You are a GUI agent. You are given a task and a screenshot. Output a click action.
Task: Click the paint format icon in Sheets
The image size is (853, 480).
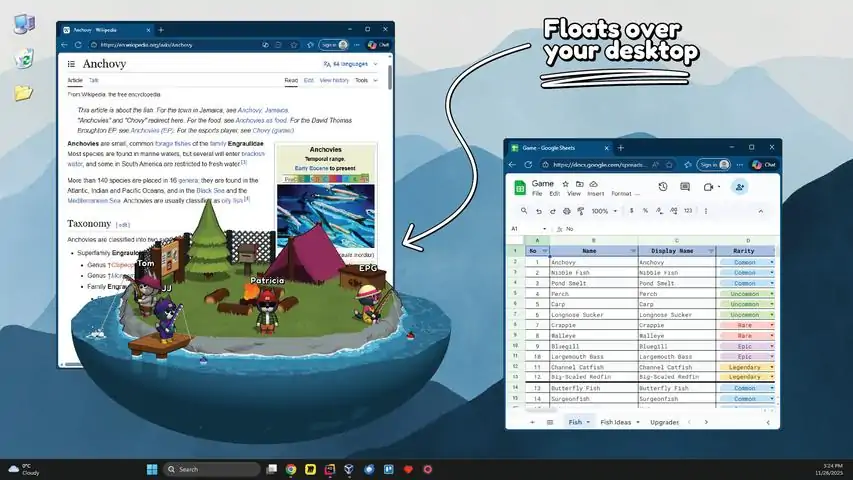581,211
